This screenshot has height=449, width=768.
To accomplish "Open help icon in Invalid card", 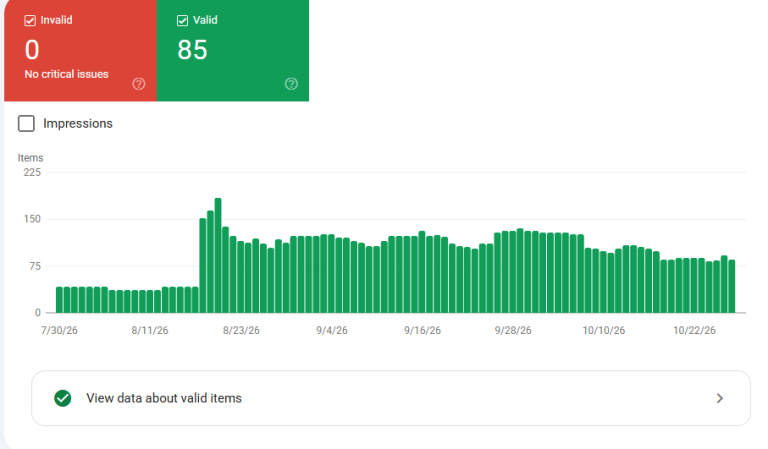I will click(139, 84).
